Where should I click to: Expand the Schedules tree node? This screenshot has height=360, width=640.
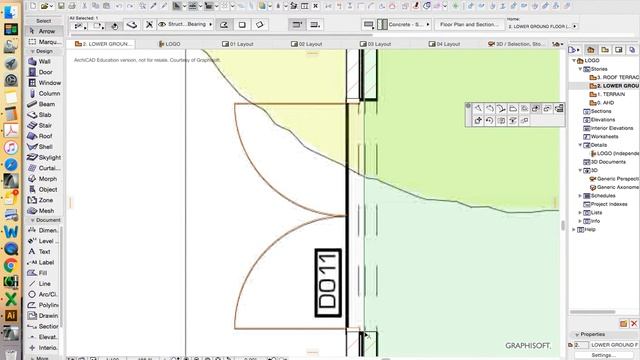580,196
